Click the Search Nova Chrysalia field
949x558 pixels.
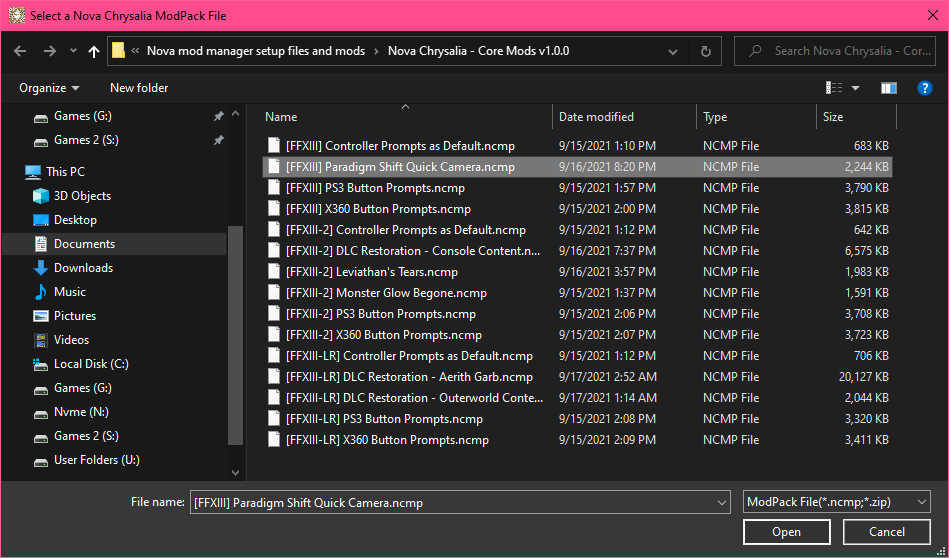[x=838, y=51]
